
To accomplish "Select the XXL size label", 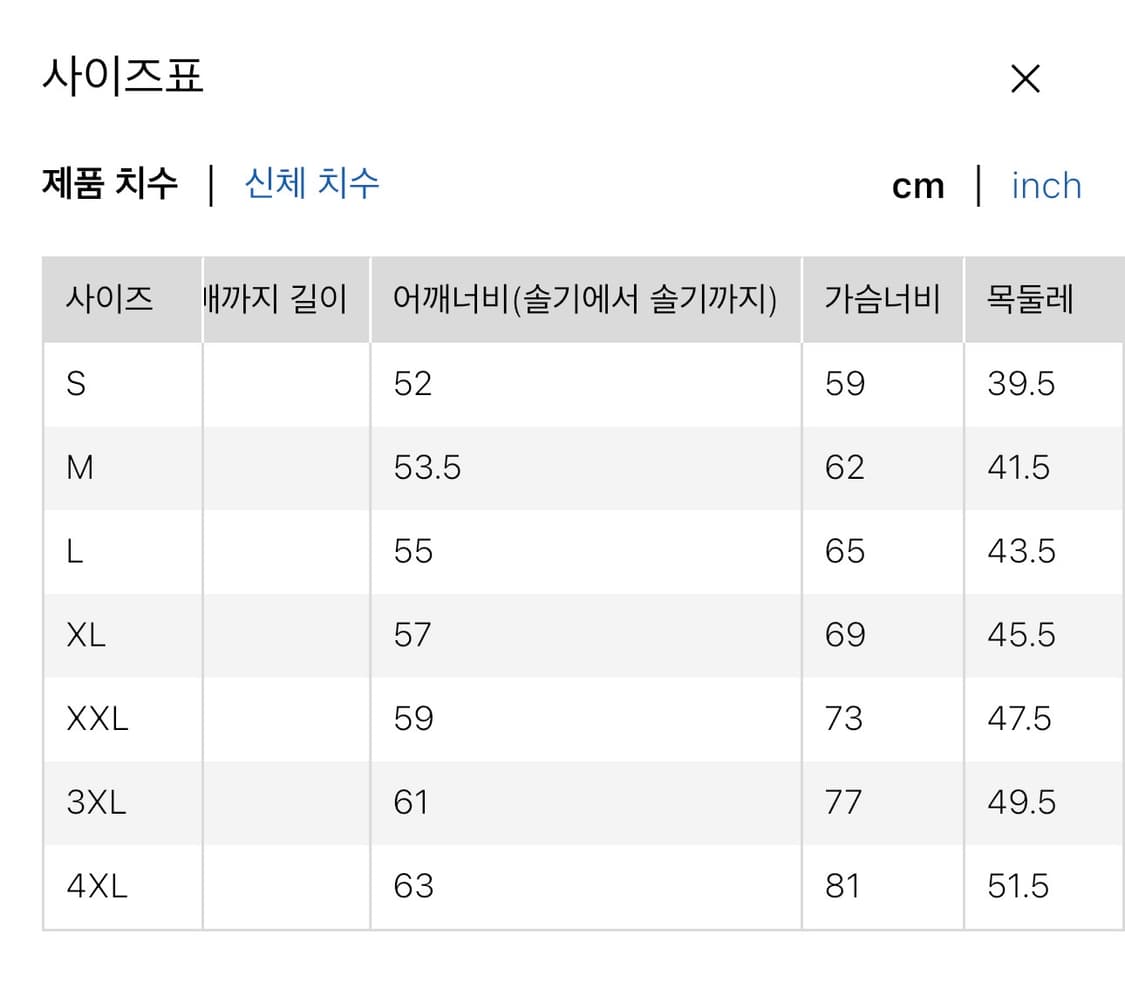I will [97, 718].
